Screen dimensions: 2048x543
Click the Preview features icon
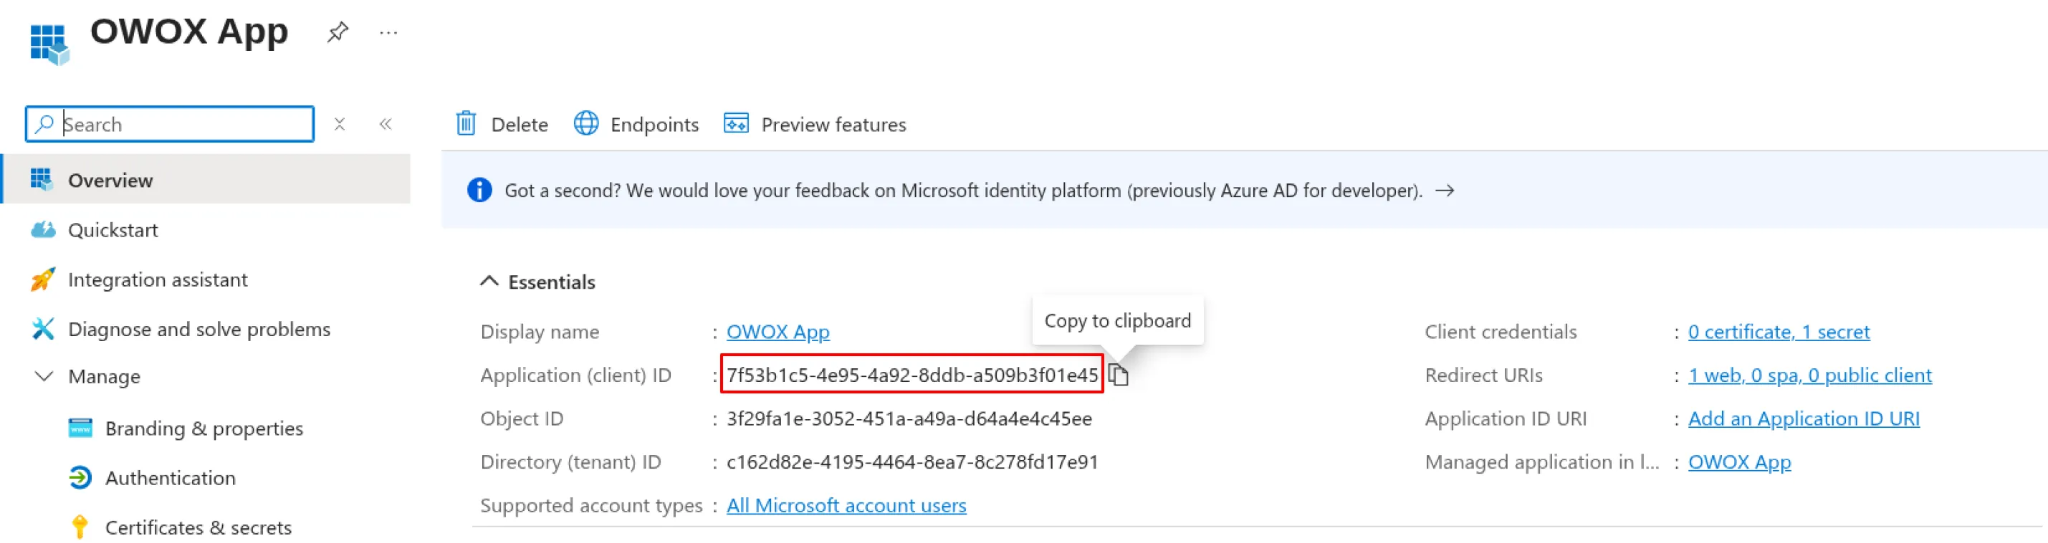pyautogui.click(x=736, y=124)
